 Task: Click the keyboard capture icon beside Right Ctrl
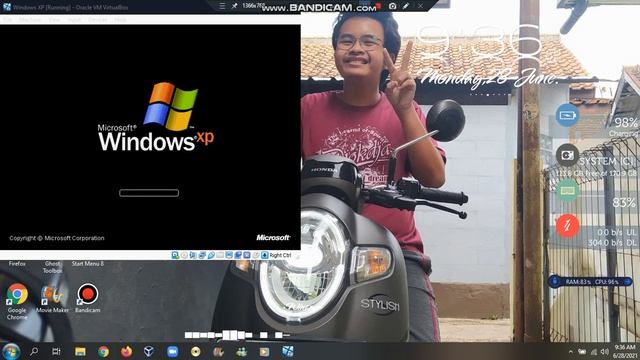coord(264,255)
